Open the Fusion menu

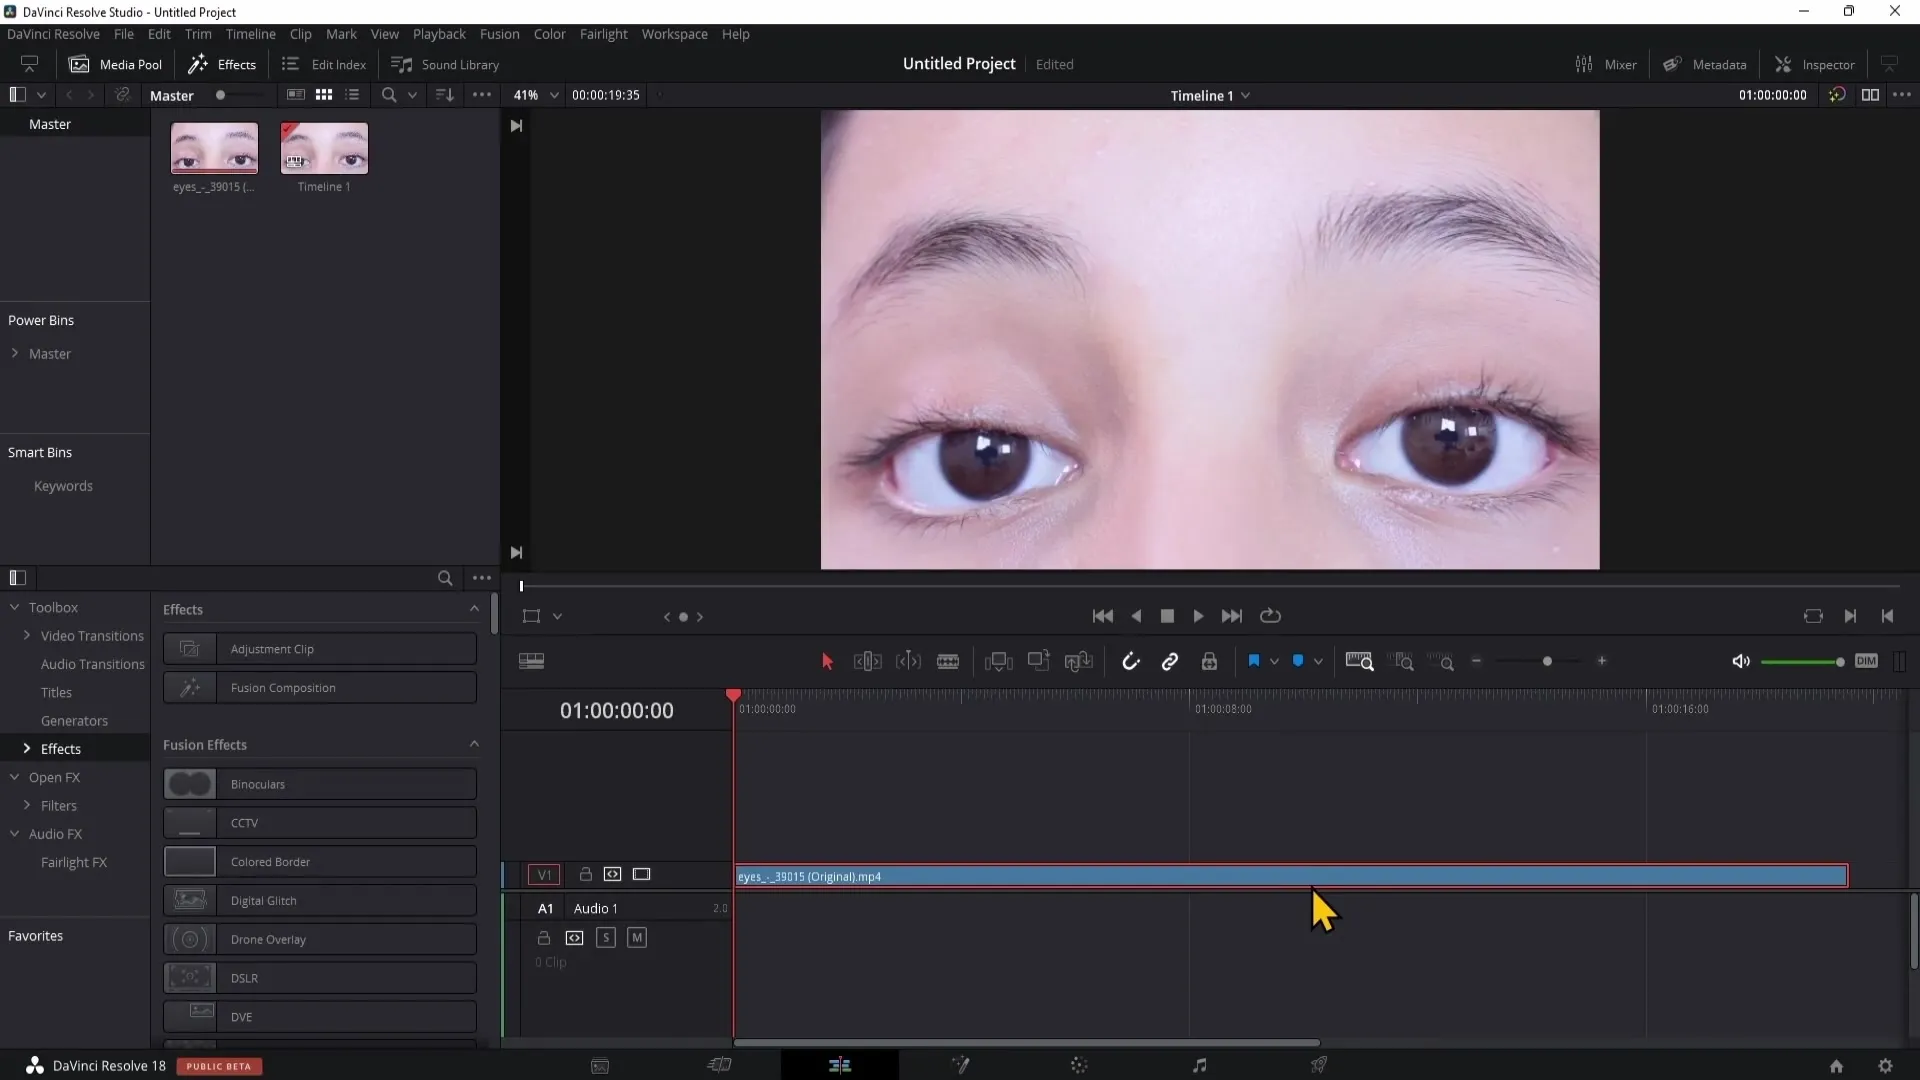point(499,34)
